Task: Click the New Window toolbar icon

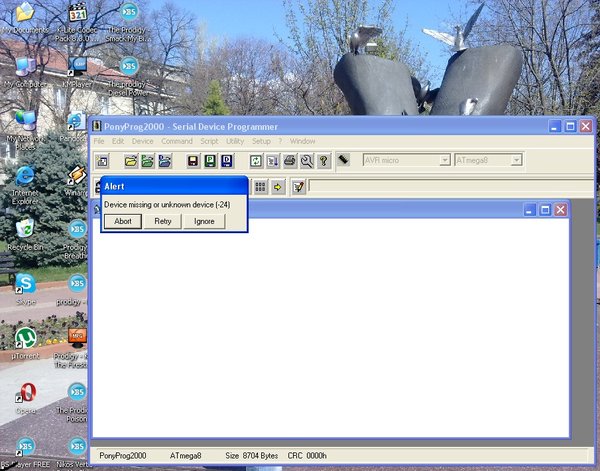Action: click(102, 161)
